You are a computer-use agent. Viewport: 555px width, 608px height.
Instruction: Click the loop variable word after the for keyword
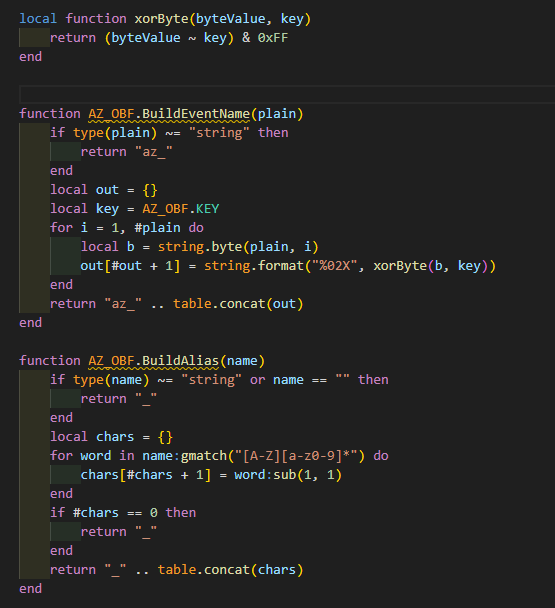(x=96, y=456)
